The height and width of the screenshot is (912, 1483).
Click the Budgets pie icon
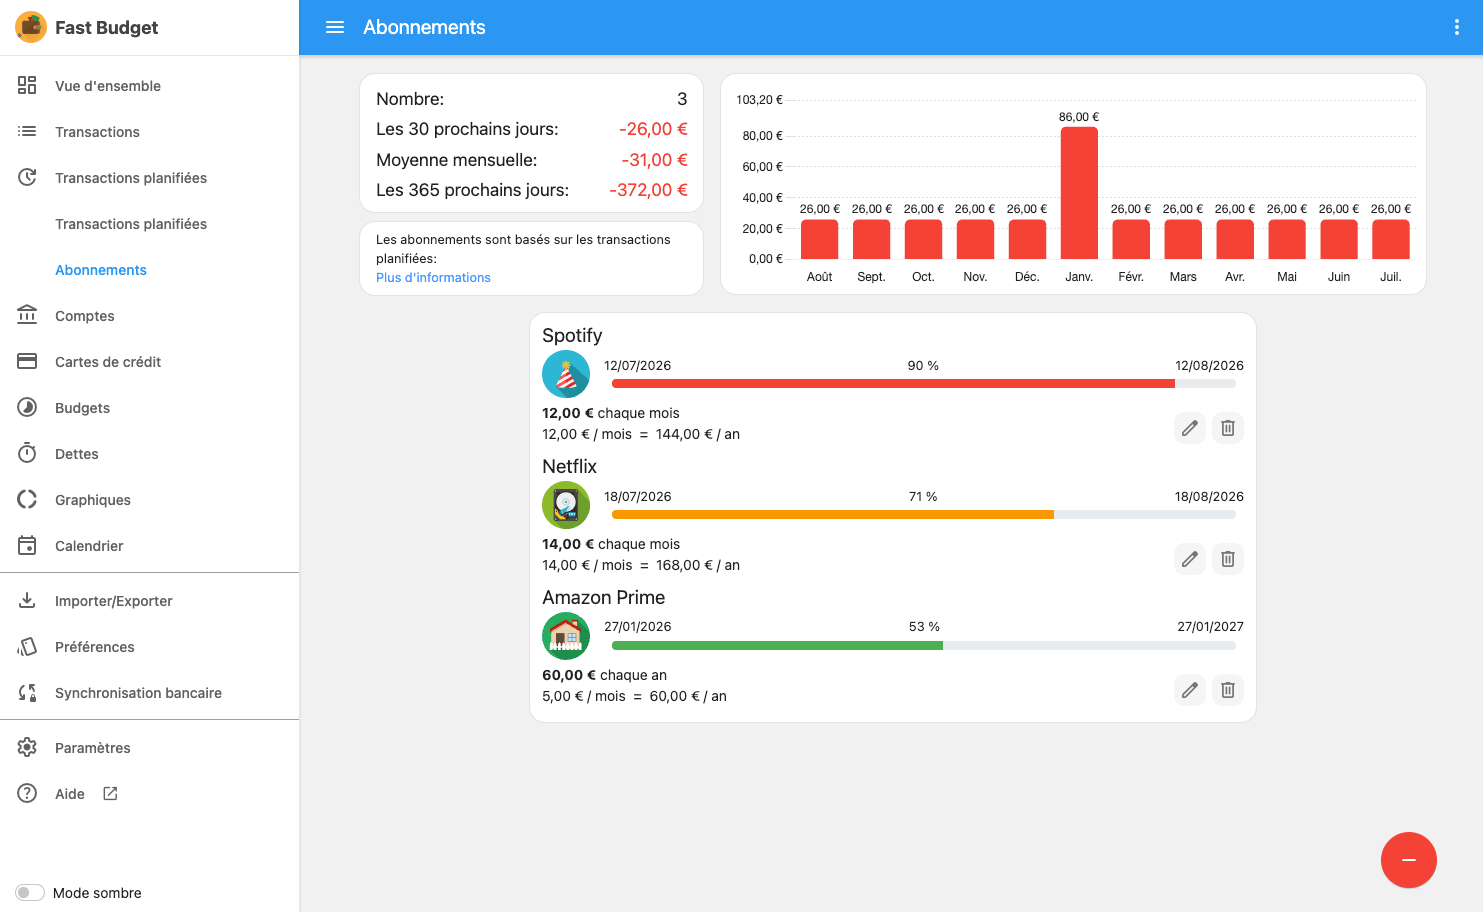pyautogui.click(x=27, y=407)
